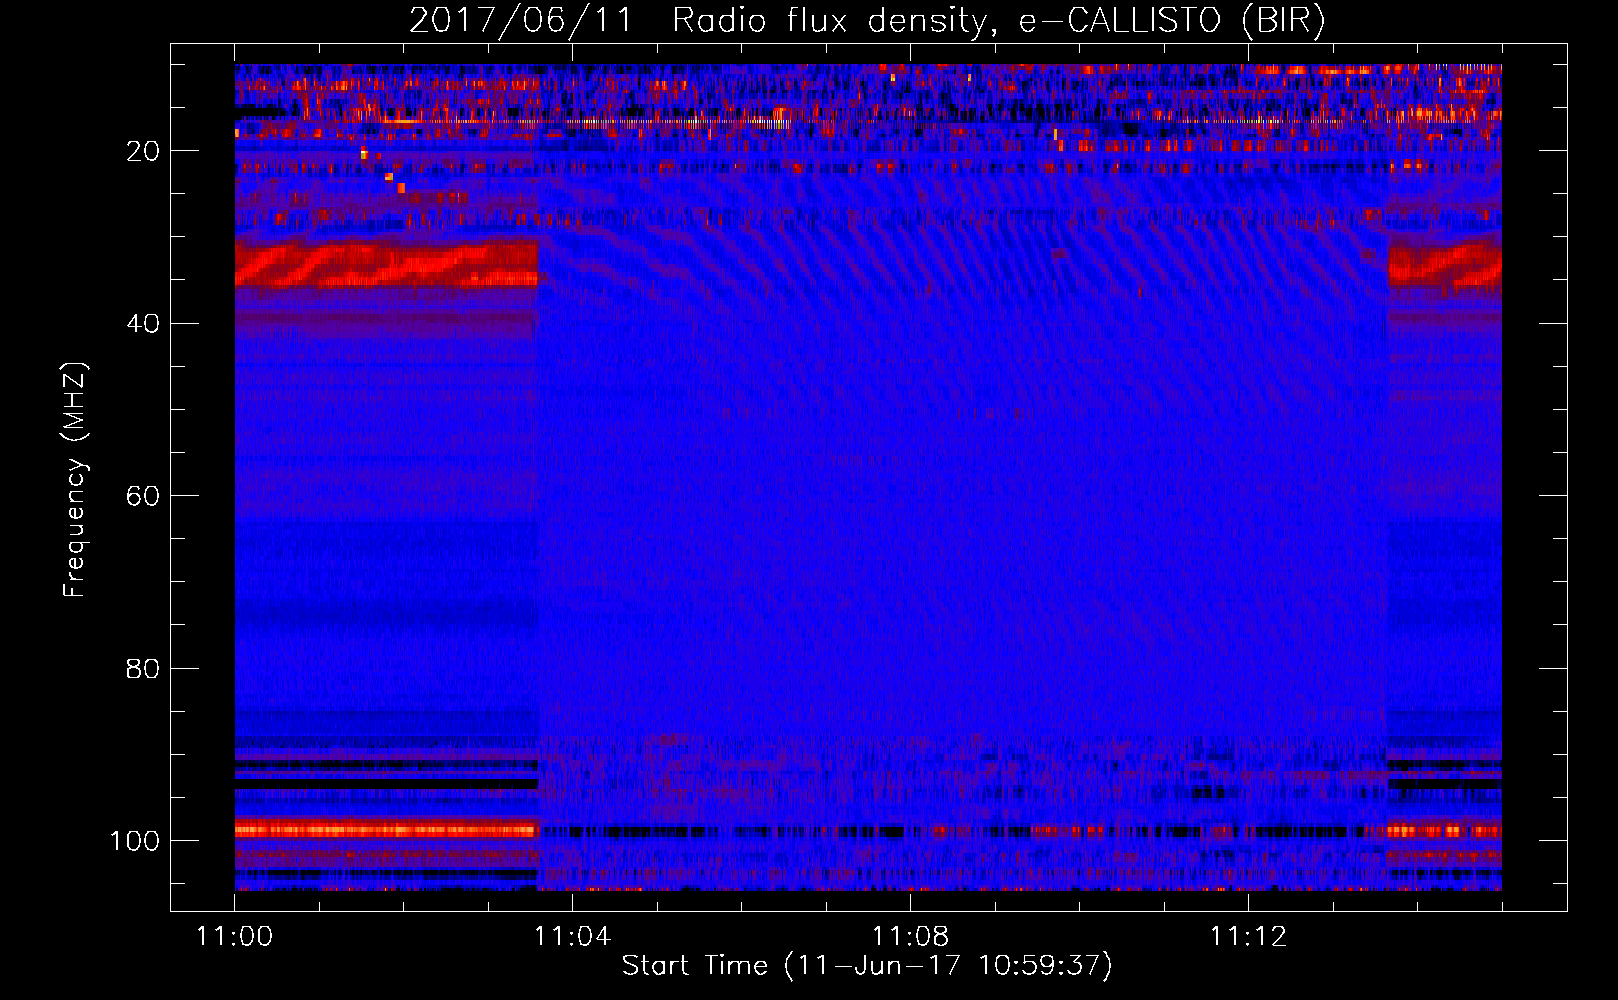Click the '11:12' time tick label
This screenshot has height=1000, width=1618.
pos(1248,937)
